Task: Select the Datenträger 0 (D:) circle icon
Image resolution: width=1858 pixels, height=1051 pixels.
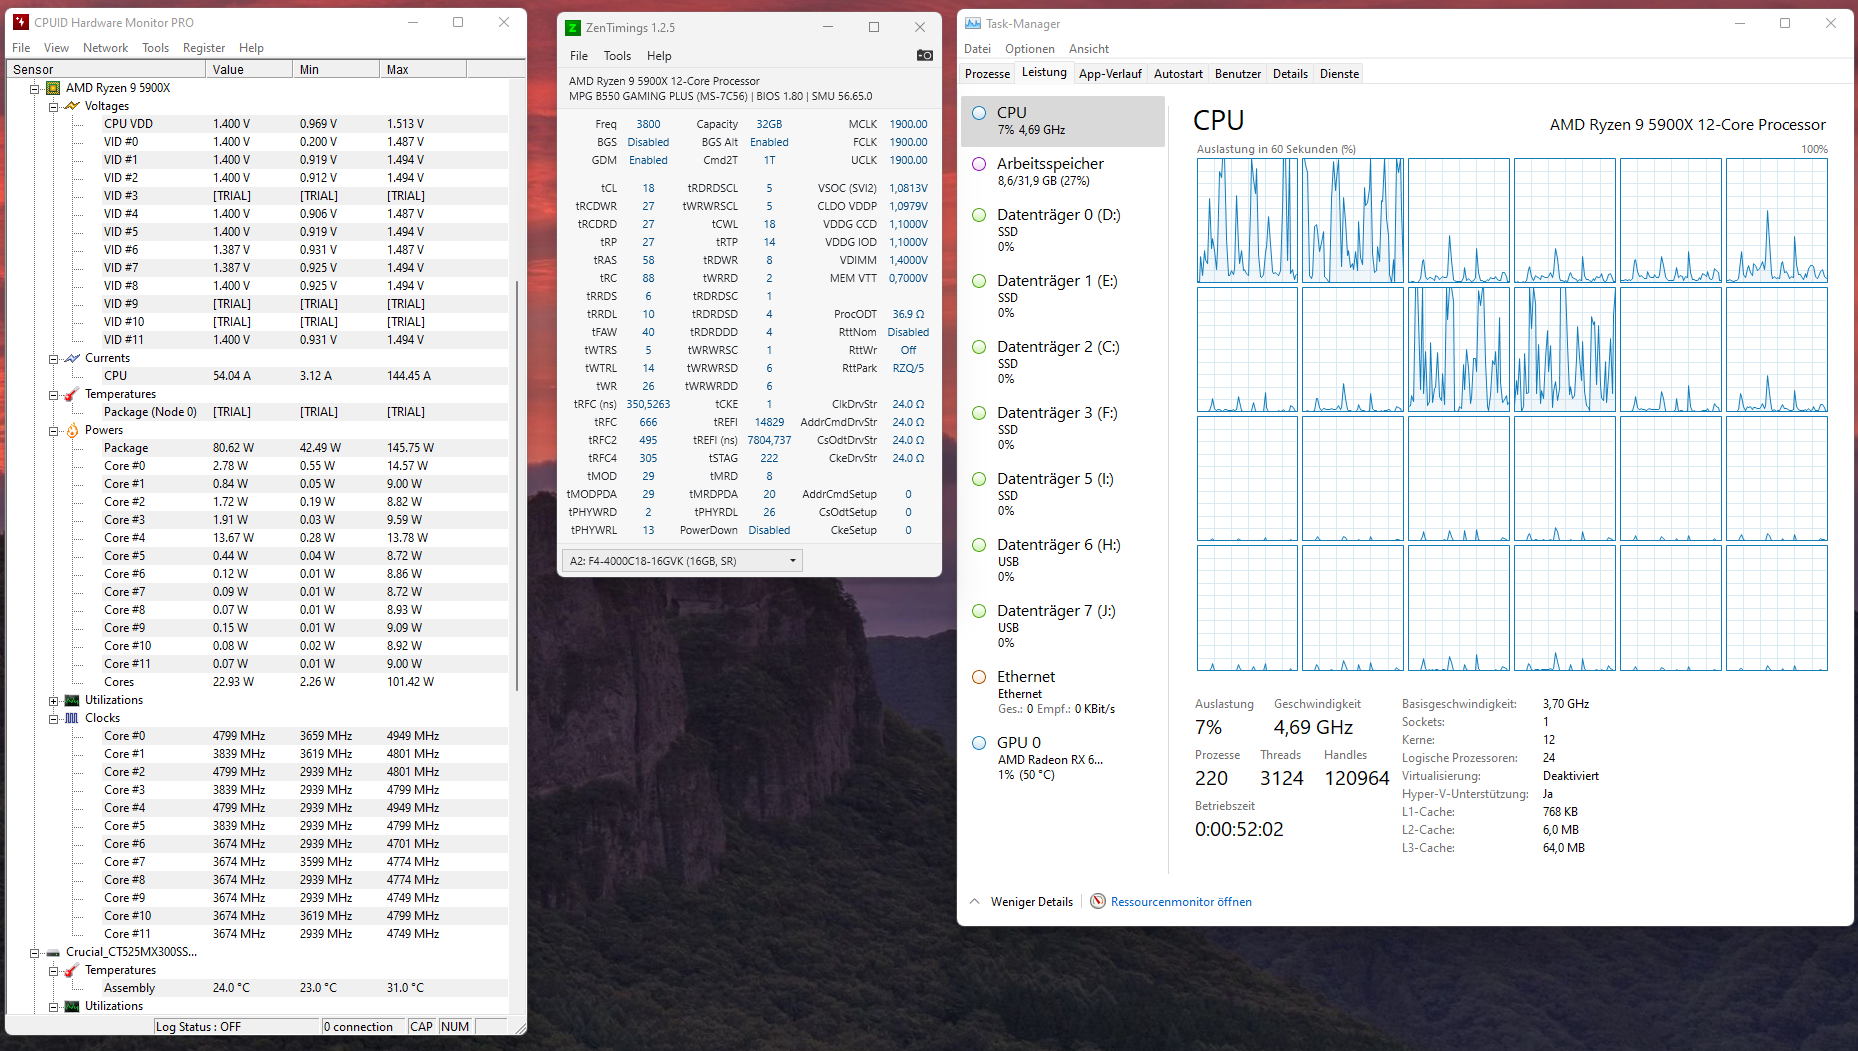Action: click(x=980, y=215)
